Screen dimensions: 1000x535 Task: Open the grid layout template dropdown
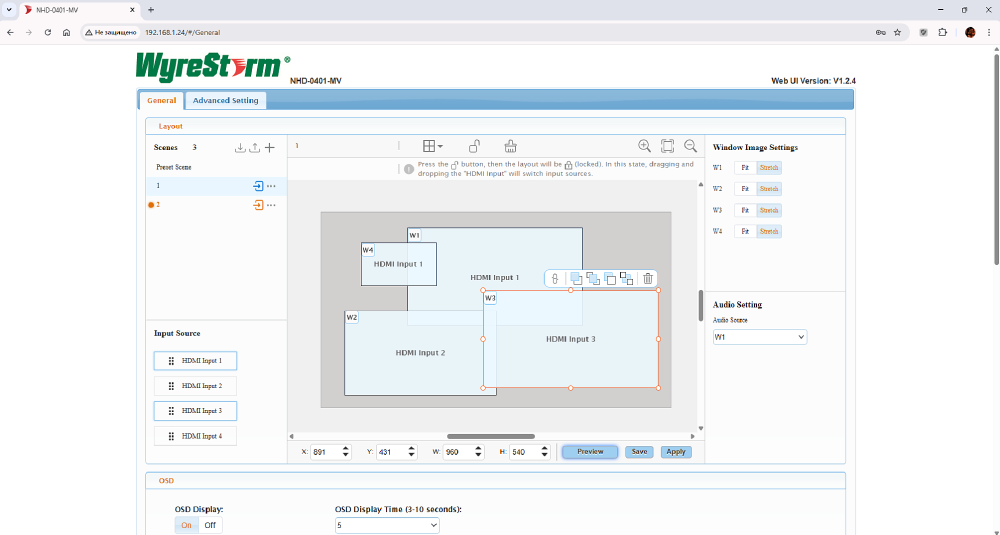coord(432,146)
